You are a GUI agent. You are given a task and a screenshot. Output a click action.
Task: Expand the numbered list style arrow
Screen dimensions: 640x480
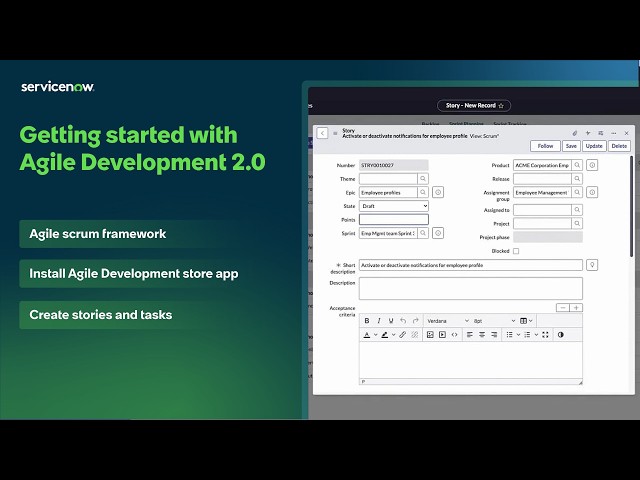coord(536,335)
